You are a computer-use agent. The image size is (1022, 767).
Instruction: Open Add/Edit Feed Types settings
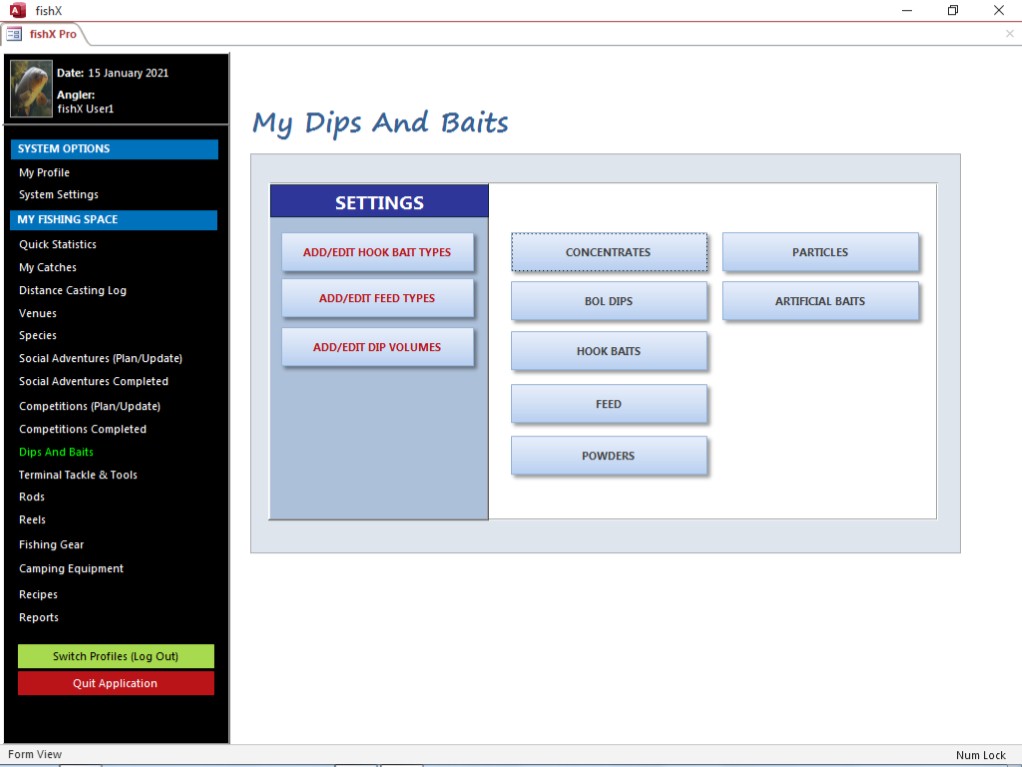[x=377, y=298]
